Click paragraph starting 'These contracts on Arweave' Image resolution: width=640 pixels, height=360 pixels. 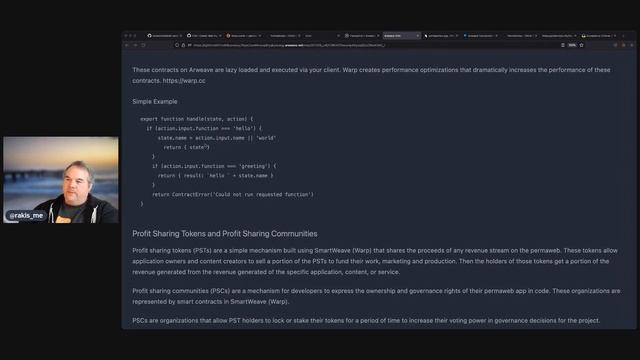(371, 76)
